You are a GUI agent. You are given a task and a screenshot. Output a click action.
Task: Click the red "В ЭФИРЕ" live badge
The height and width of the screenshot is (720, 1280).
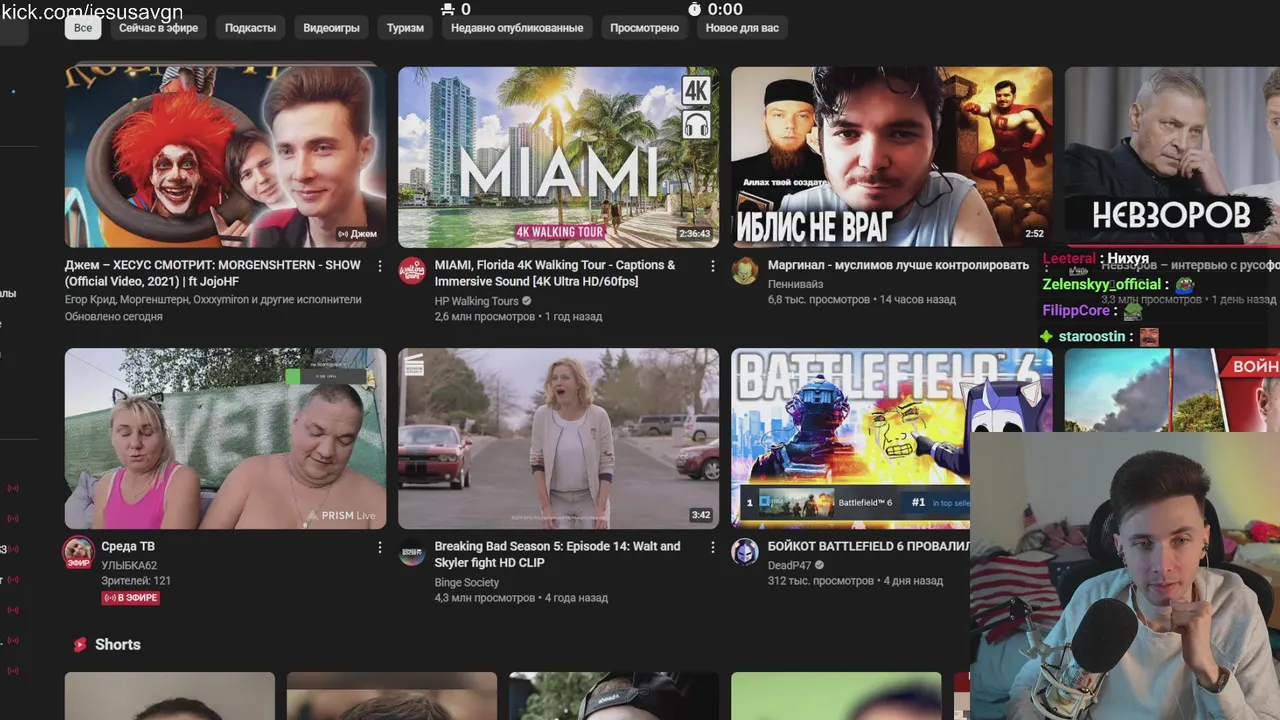[131, 598]
